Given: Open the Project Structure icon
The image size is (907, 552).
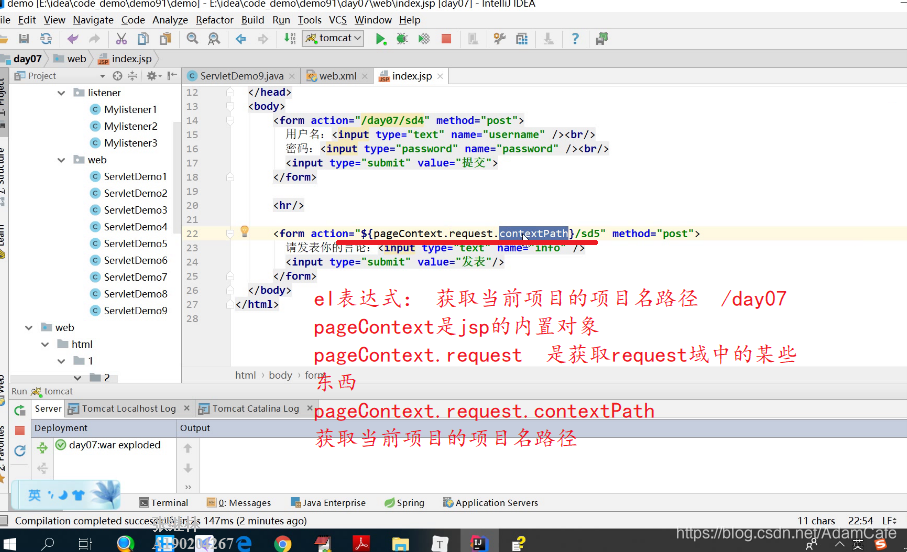Looking at the screenshot, I should (x=522, y=39).
